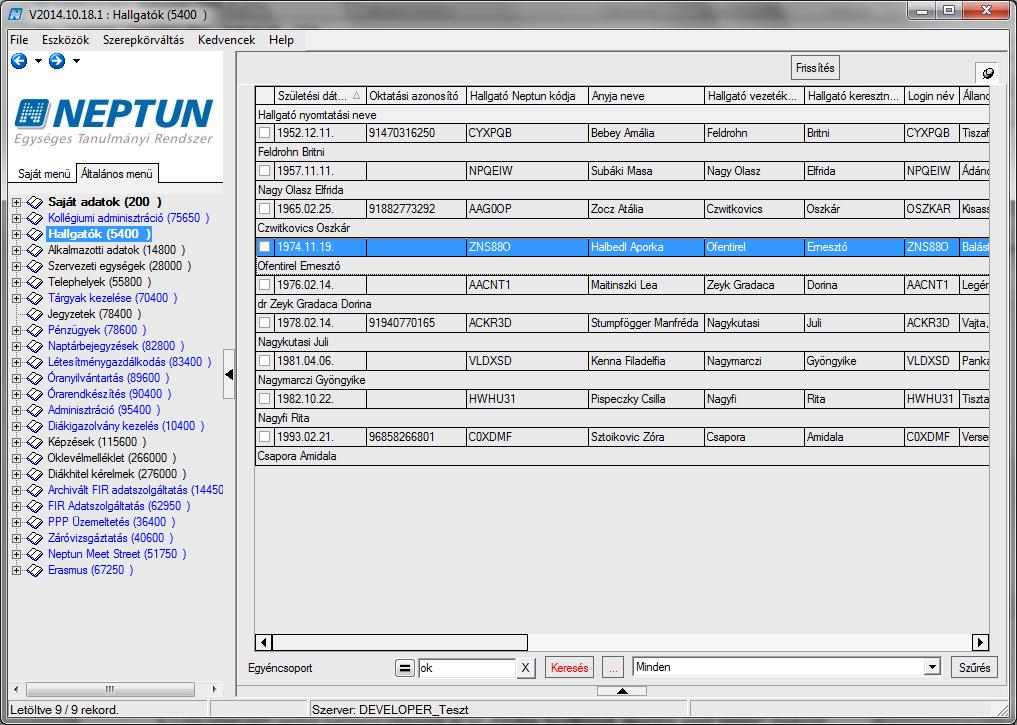The image size is (1017, 725).
Task: Check the box for Csapora Amidala row
Action: pos(265,436)
